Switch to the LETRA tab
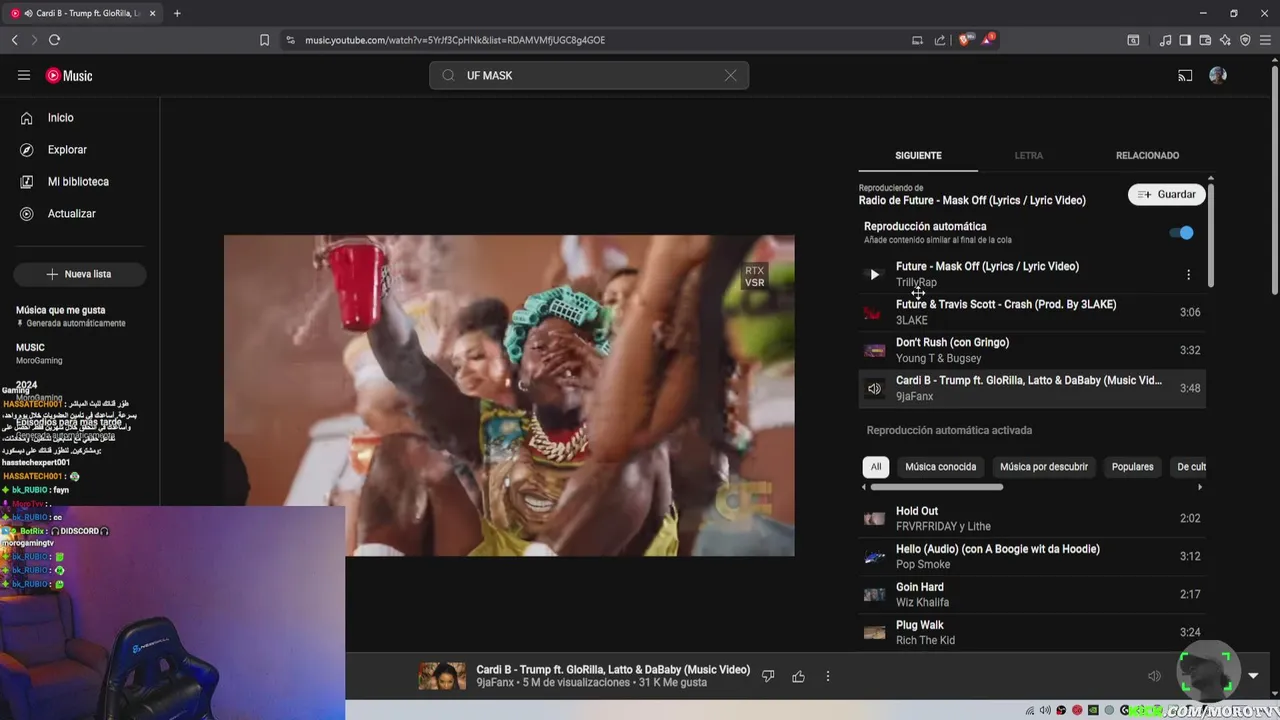 point(1028,156)
